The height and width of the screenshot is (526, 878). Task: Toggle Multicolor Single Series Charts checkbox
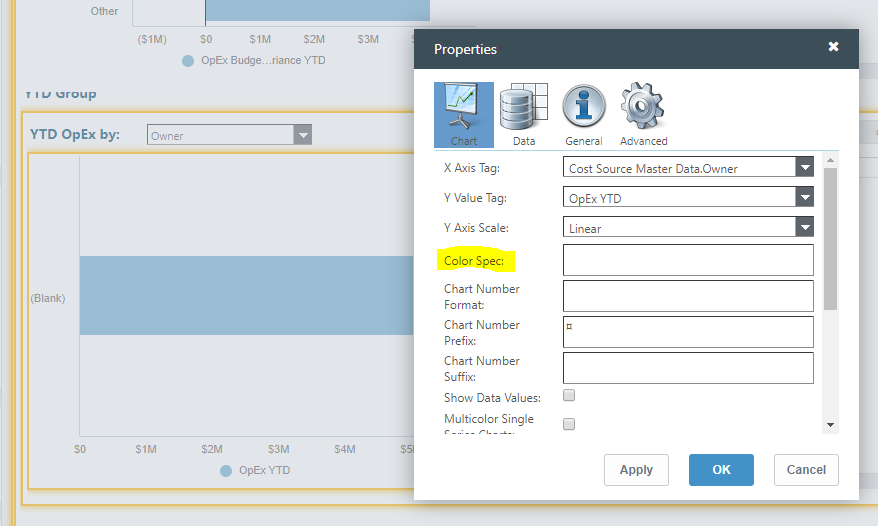tap(569, 424)
